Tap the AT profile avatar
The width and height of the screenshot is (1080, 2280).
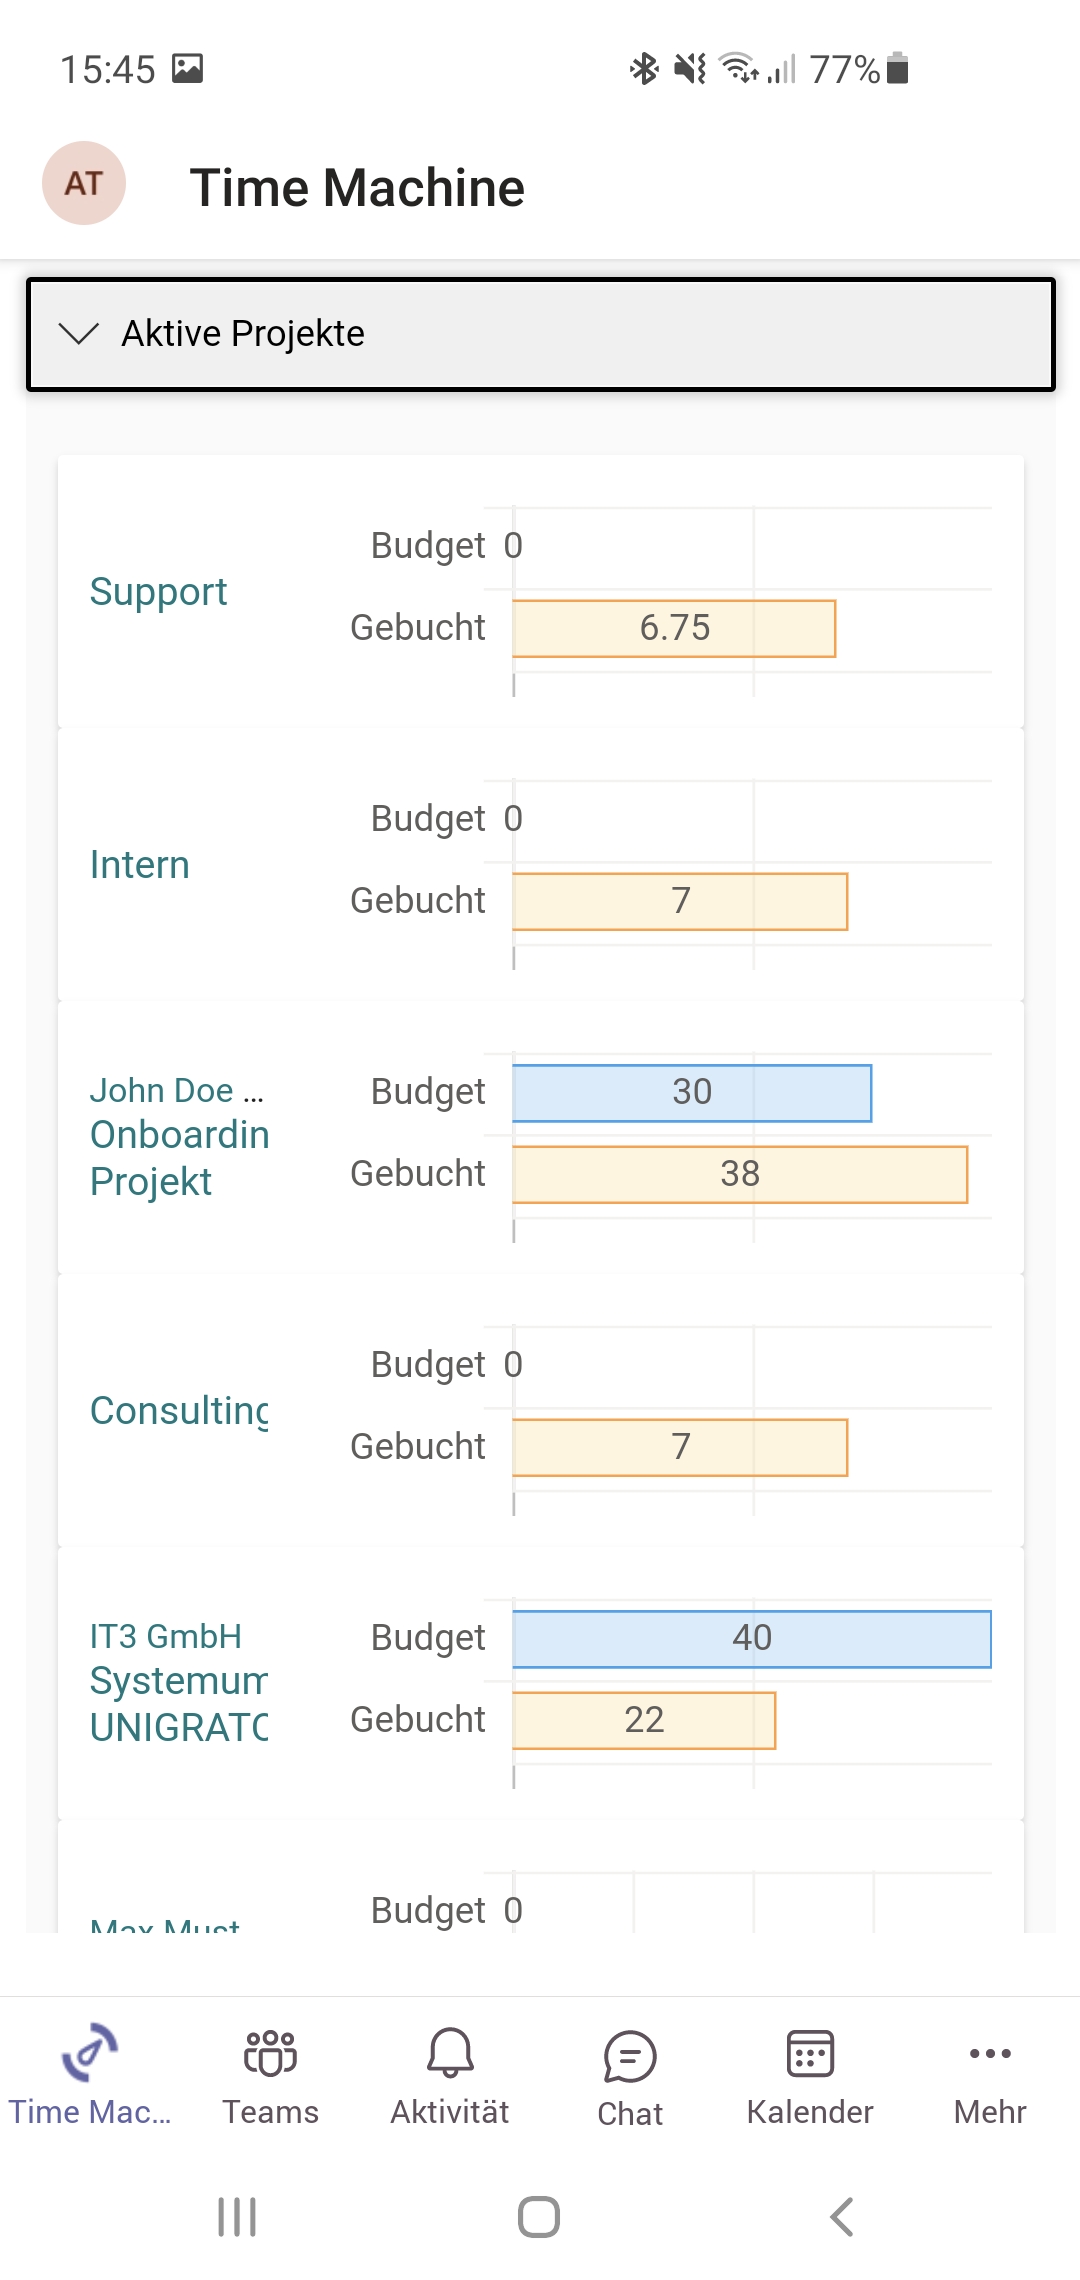pyautogui.click(x=84, y=183)
